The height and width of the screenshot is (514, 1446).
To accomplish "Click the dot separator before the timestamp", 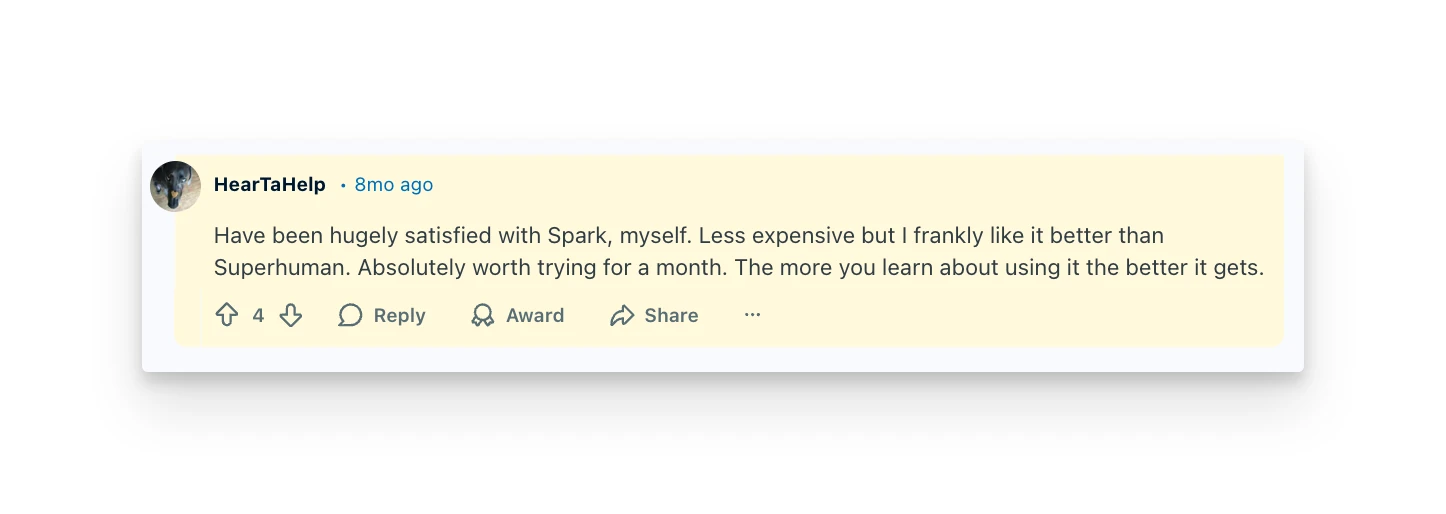I will coord(343,186).
